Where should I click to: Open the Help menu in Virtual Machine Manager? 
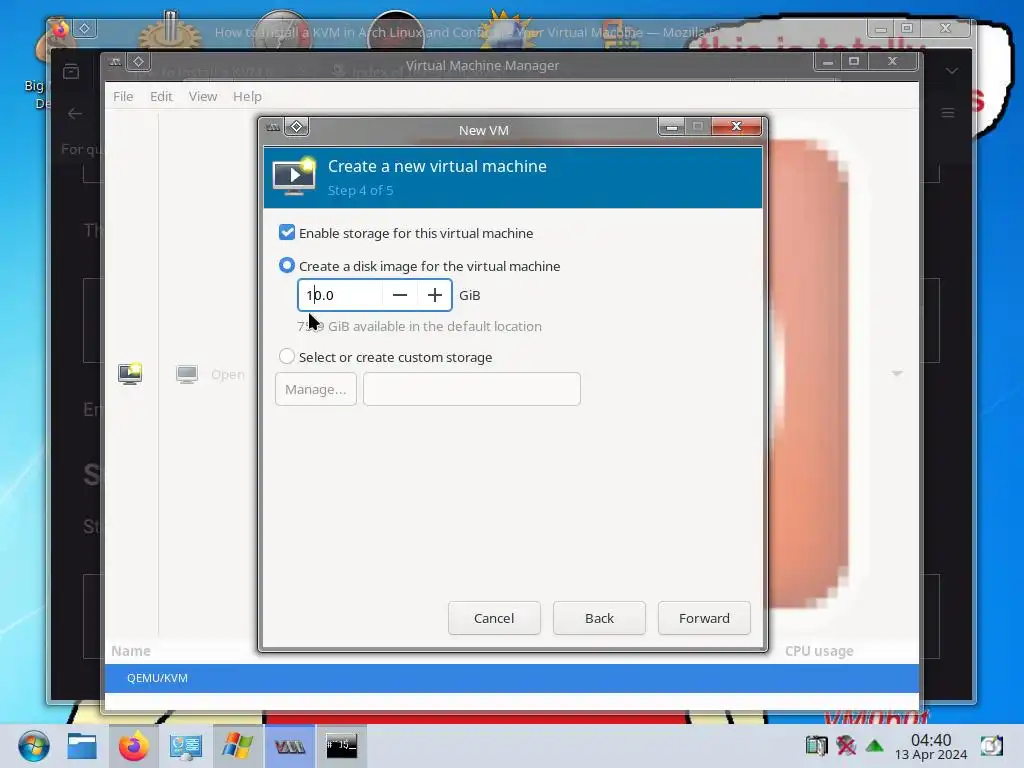(247, 96)
